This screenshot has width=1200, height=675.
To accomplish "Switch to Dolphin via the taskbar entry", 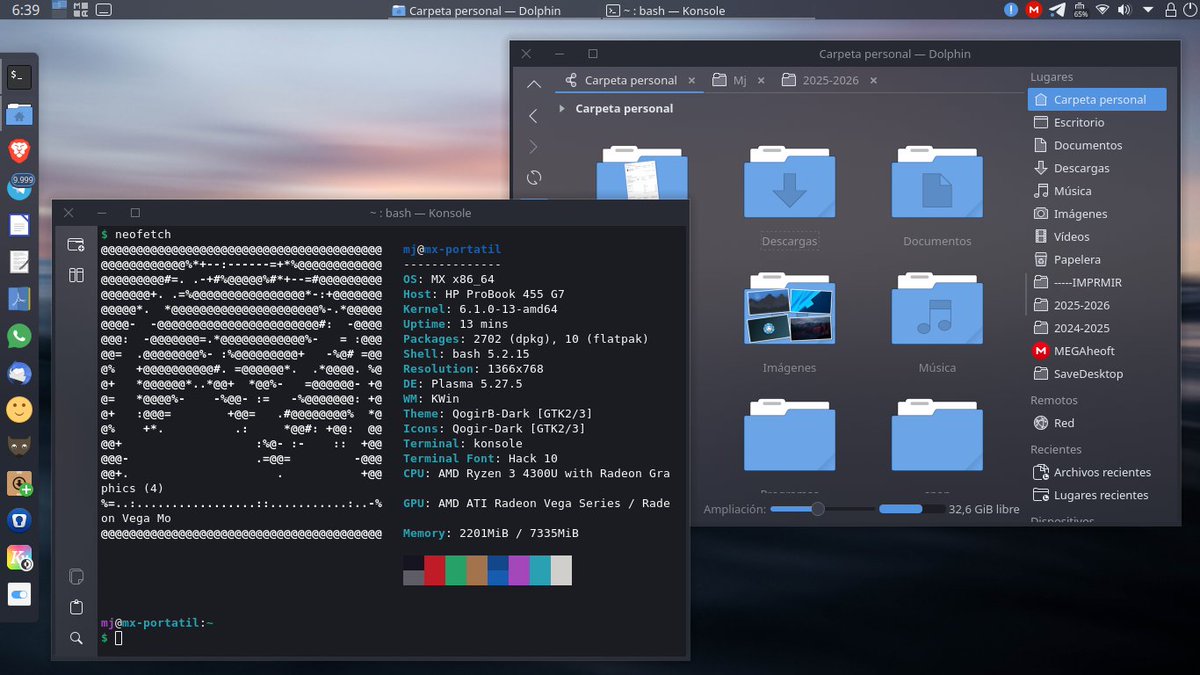I will [x=476, y=10].
